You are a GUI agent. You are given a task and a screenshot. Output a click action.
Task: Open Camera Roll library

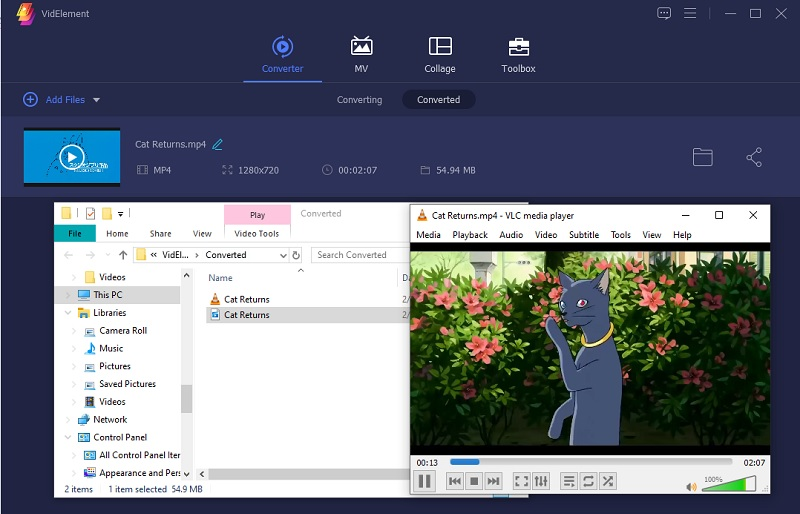tap(122, 331)
